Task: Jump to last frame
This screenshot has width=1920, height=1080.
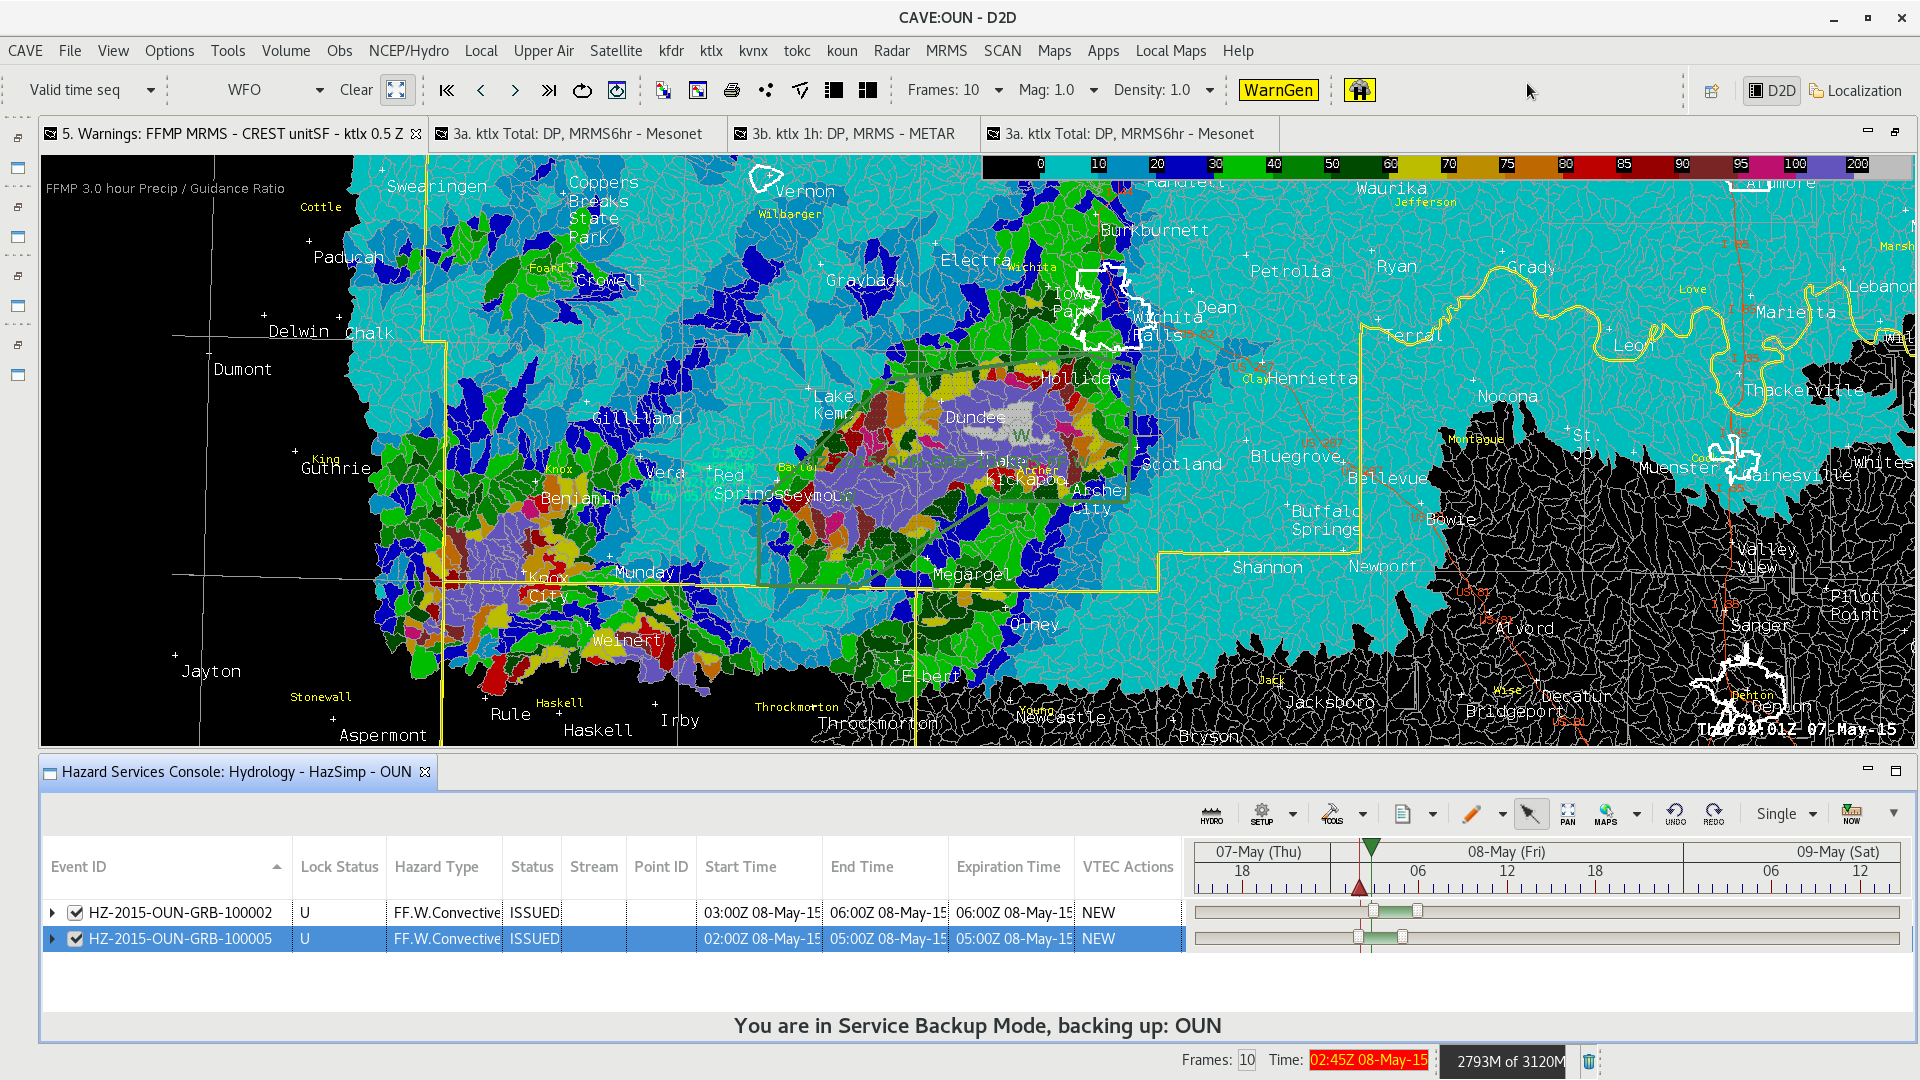Action: click(x=549, y=90)
